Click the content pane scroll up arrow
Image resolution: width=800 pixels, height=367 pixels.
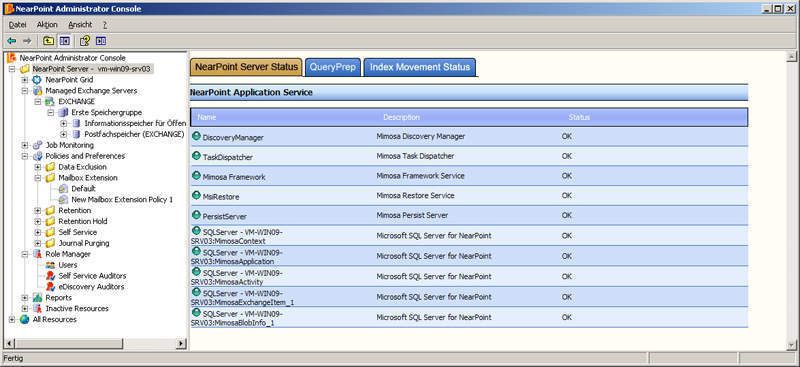click(x=791, y=56)
